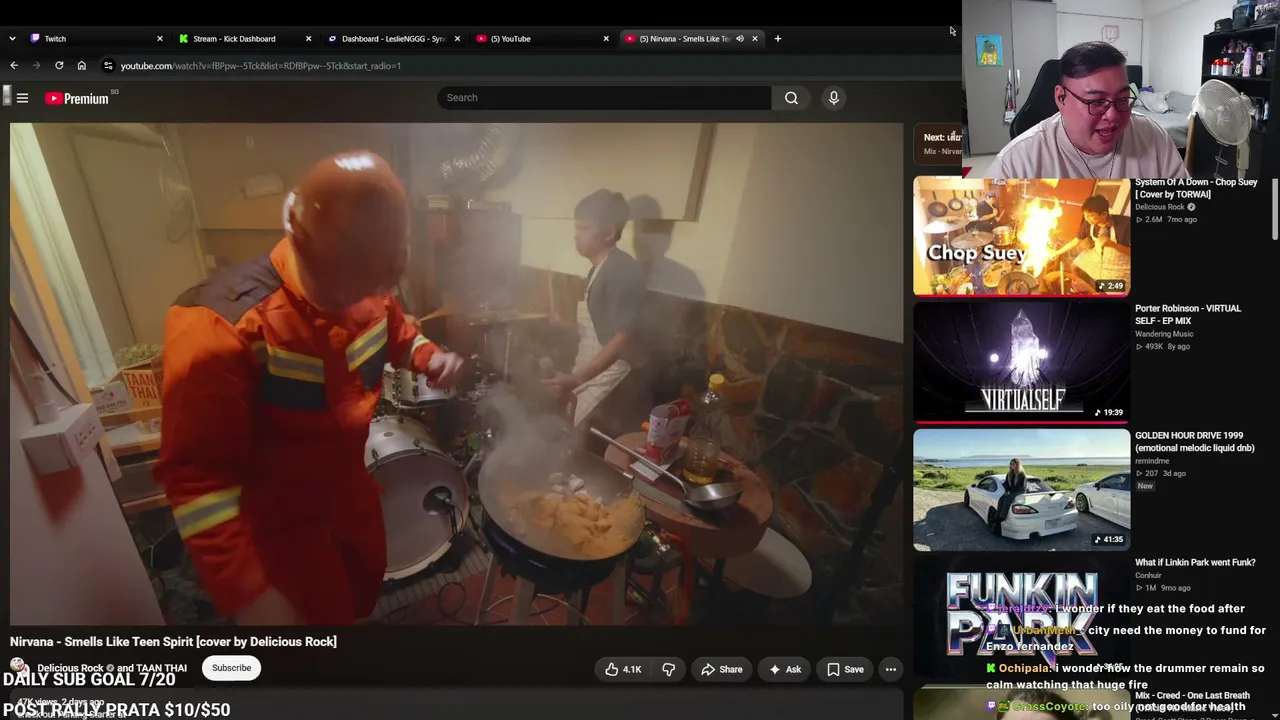This screenshot has width=1280, height=720.
Task: Open more actions ellipsis under video
Action: click(890, 669)
